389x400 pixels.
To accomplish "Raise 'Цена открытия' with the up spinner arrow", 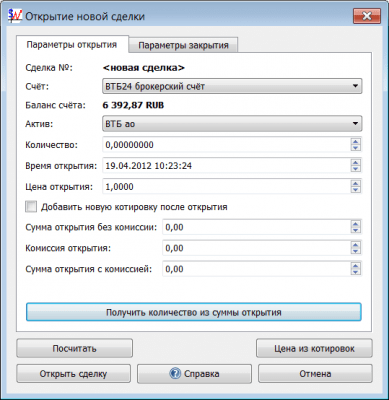I will pyautogui.click(x=356, y=184).
